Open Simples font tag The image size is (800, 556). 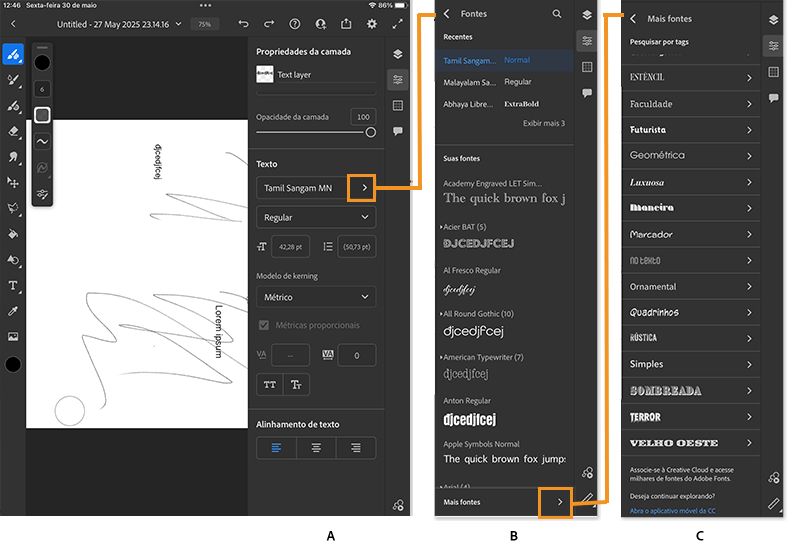click(x=691, y=364)
